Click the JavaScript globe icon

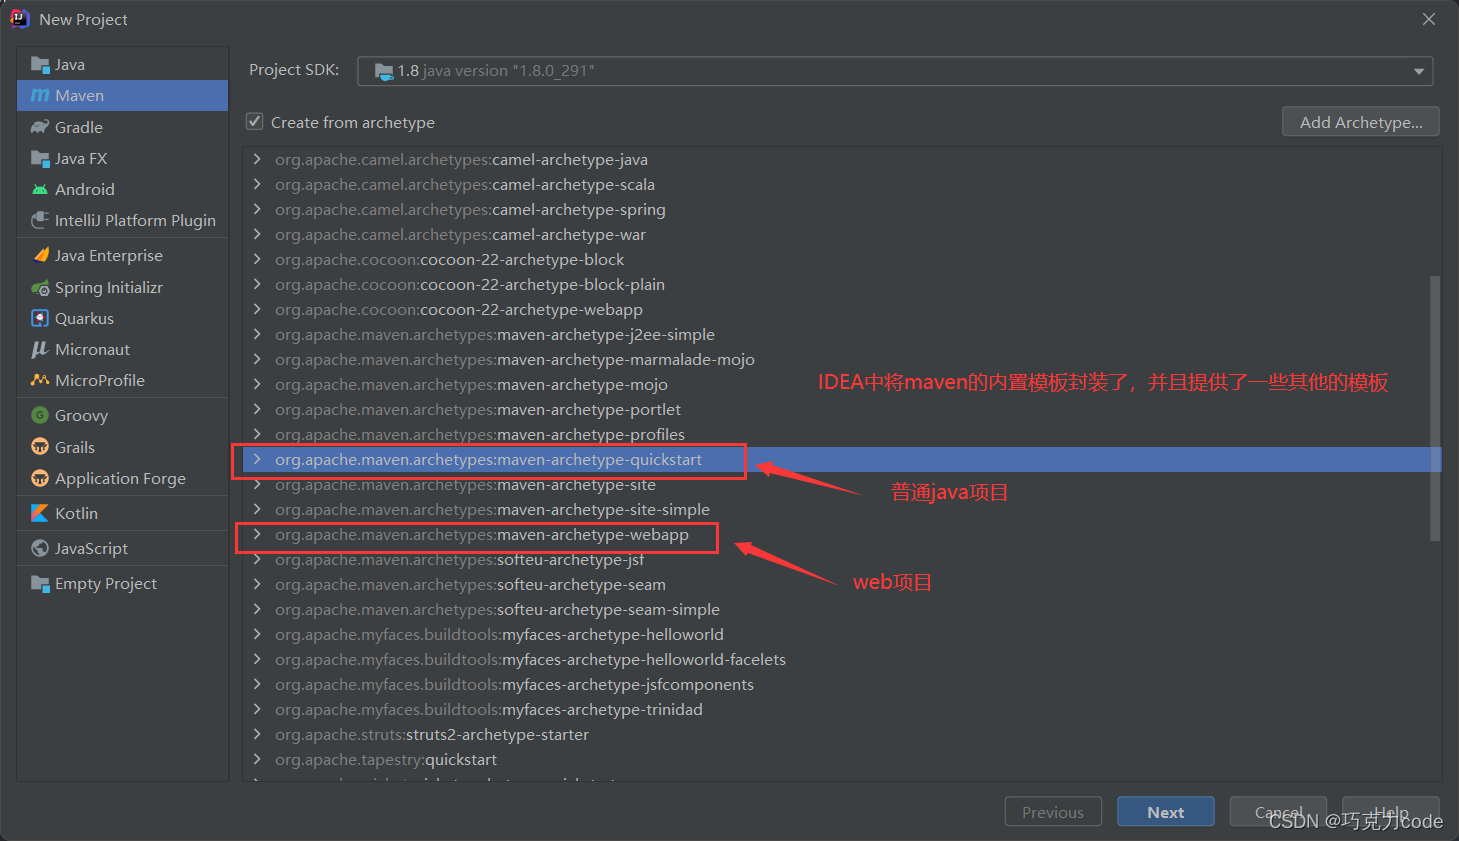coord(40,548)
